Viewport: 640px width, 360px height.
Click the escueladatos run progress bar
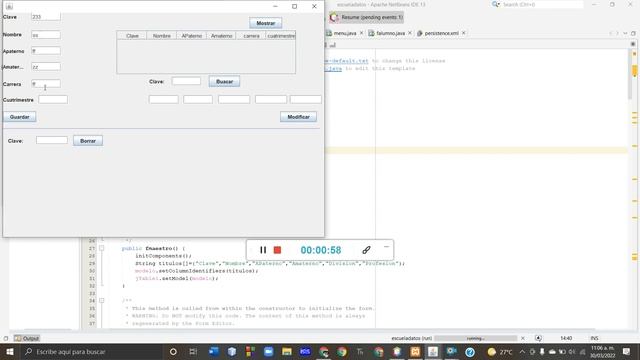pos(476,338)
